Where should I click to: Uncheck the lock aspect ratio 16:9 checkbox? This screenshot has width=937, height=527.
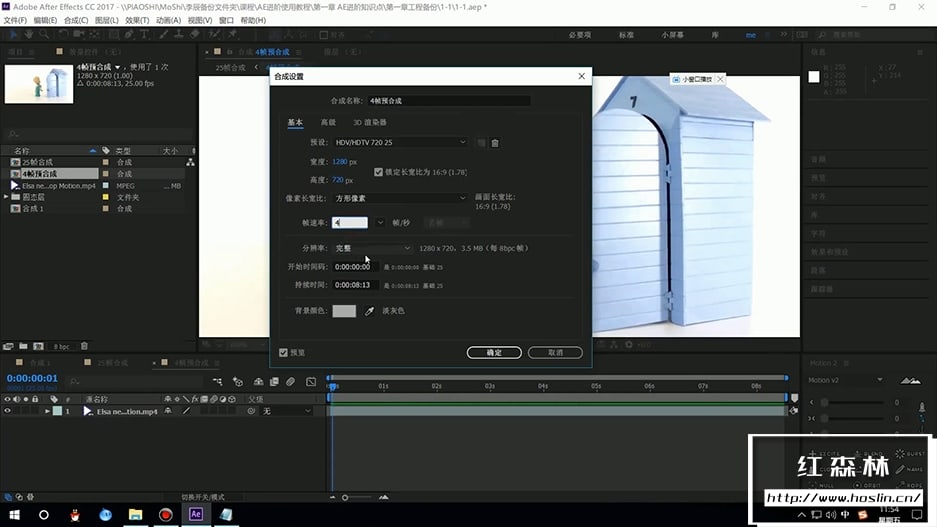click(379, 172)
